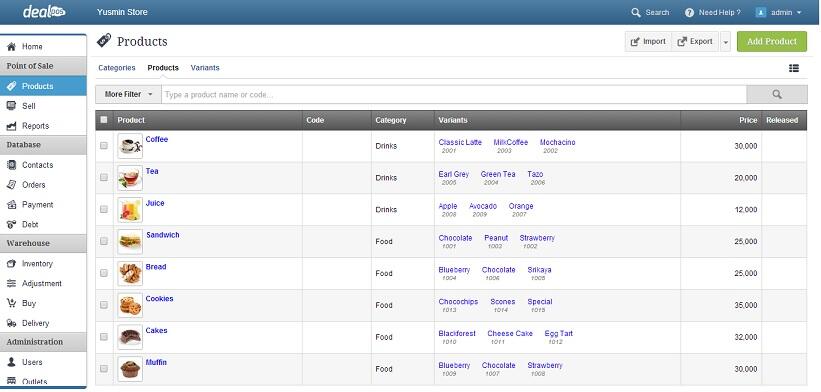Click the Yusmin Store name in header
The height and width of the screenshot is (392, 821).
[x=122, y=12]
